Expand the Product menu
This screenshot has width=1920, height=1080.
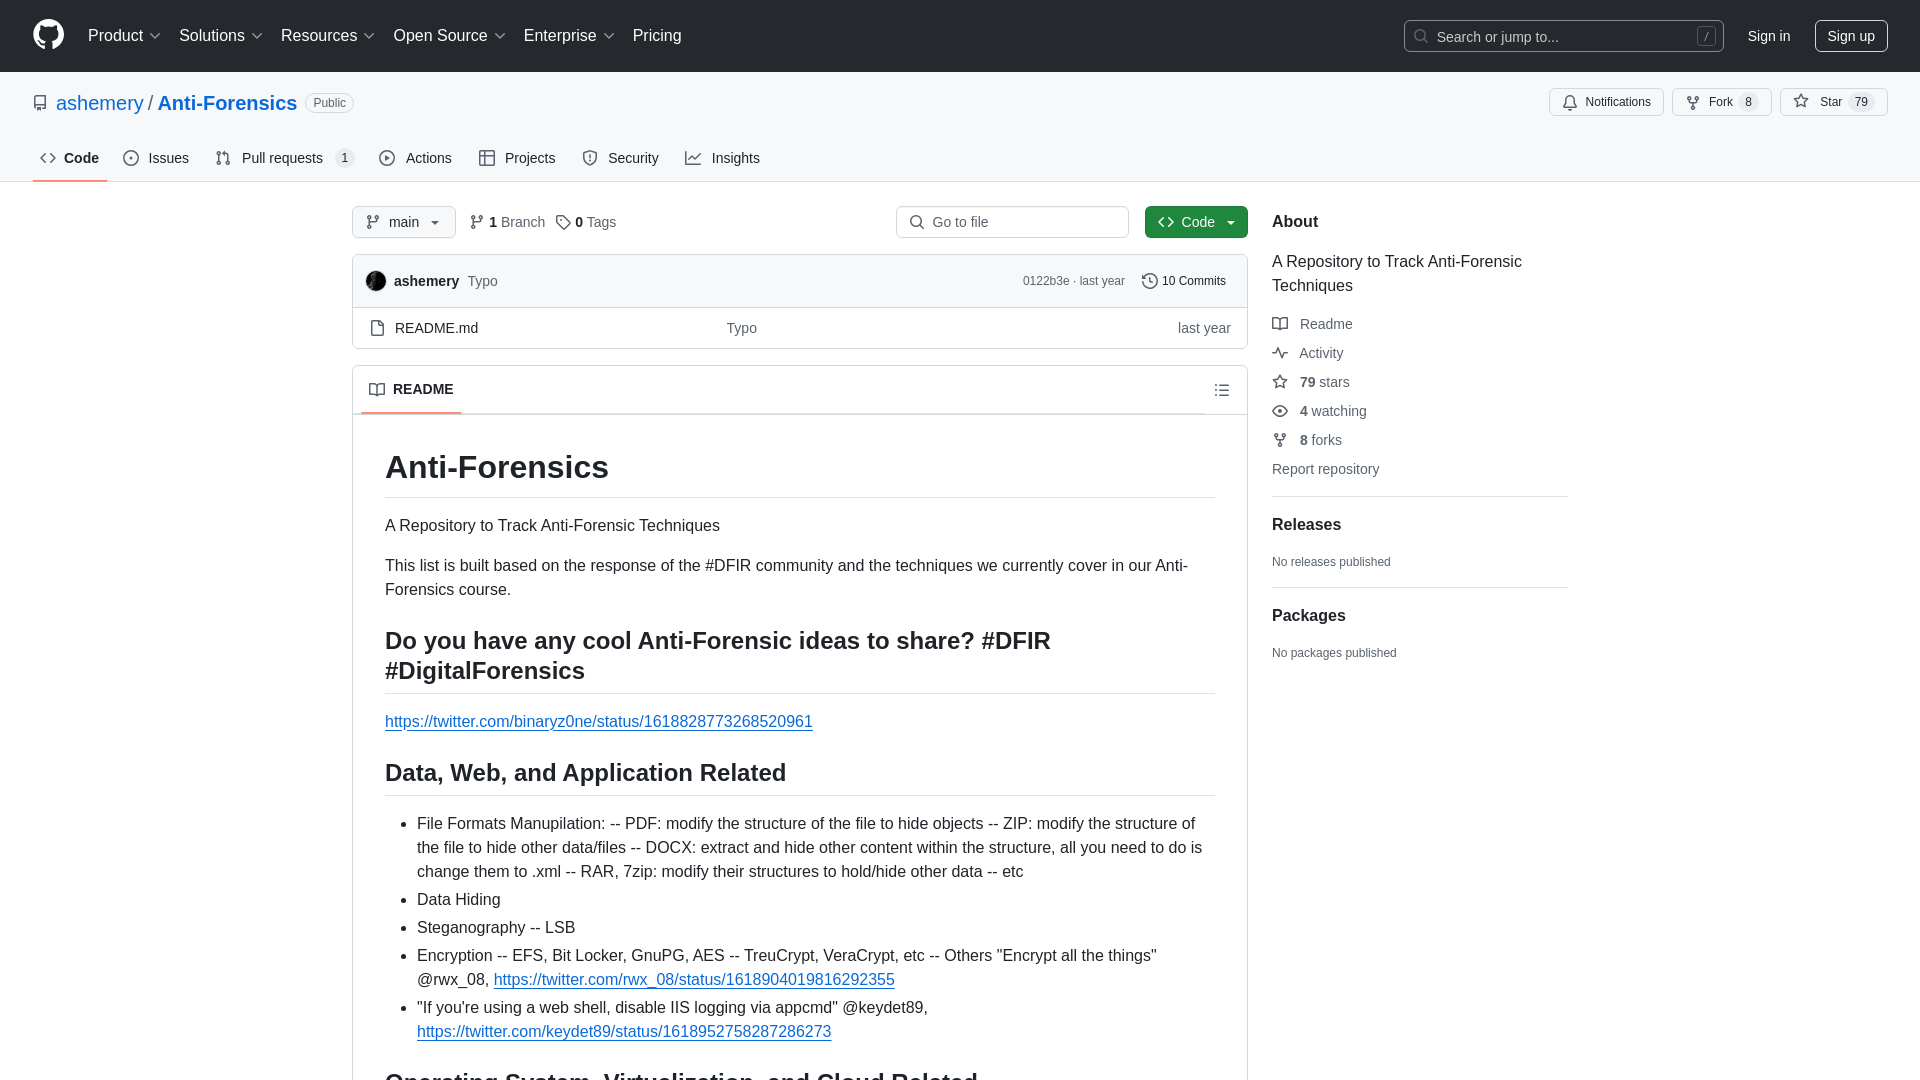click(x=124, y=36)
